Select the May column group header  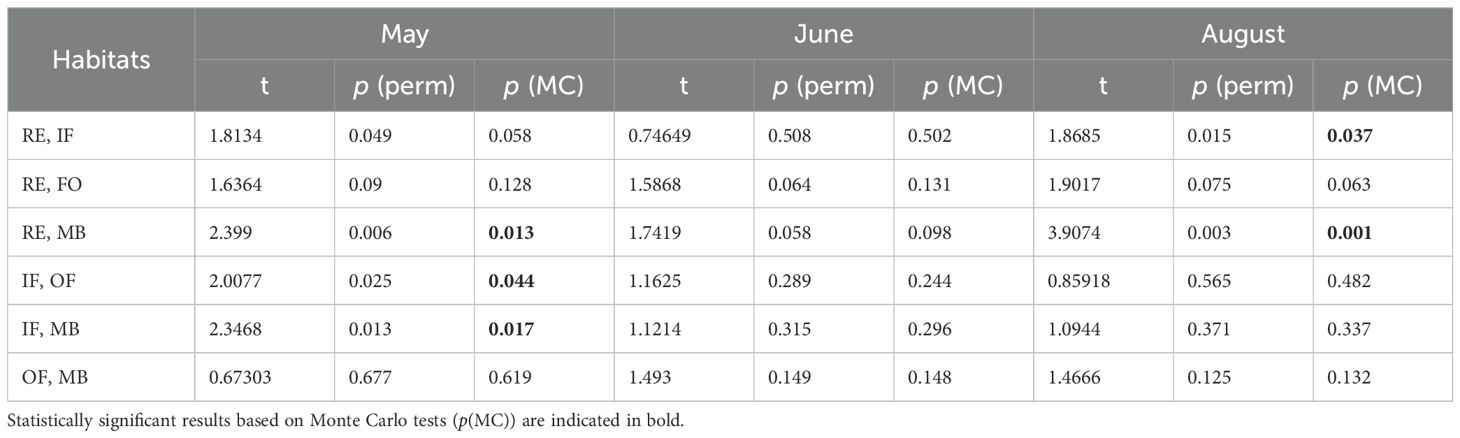404,34
